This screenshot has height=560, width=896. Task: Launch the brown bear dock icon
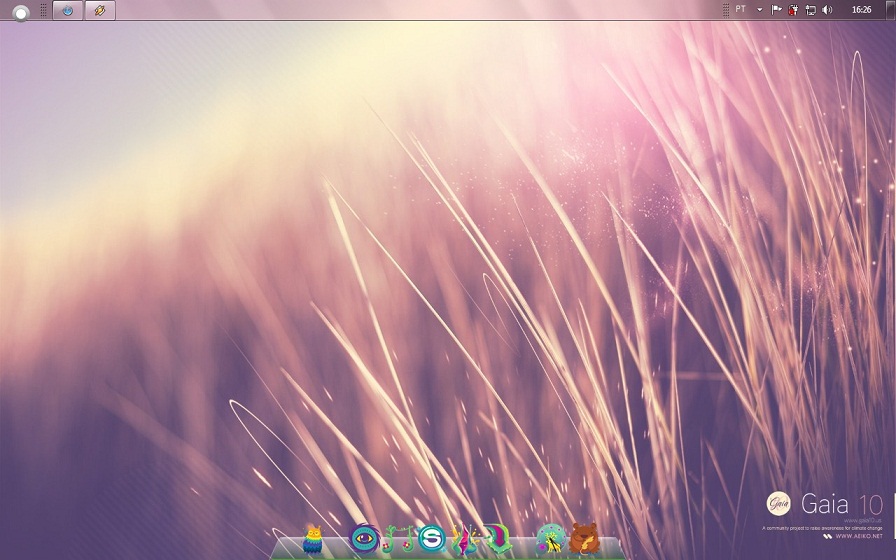pos(584,540)
